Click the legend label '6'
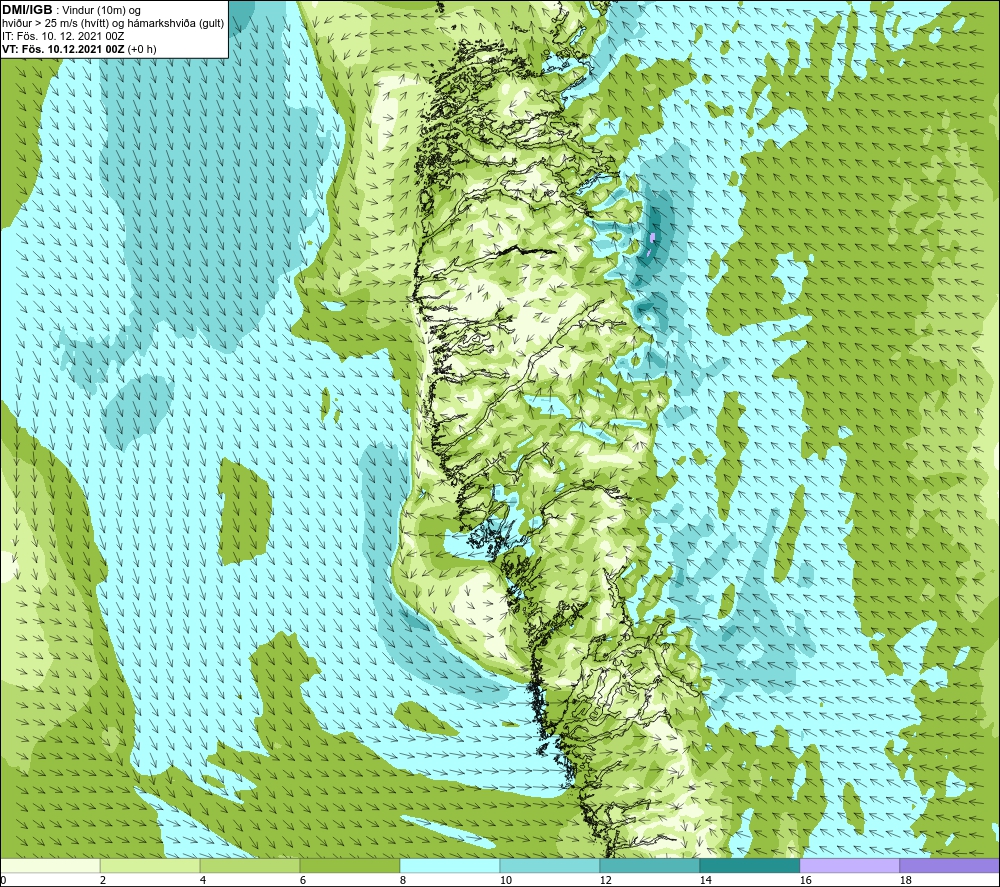This screenshot has width=1000, height=887. click(303, 880)
